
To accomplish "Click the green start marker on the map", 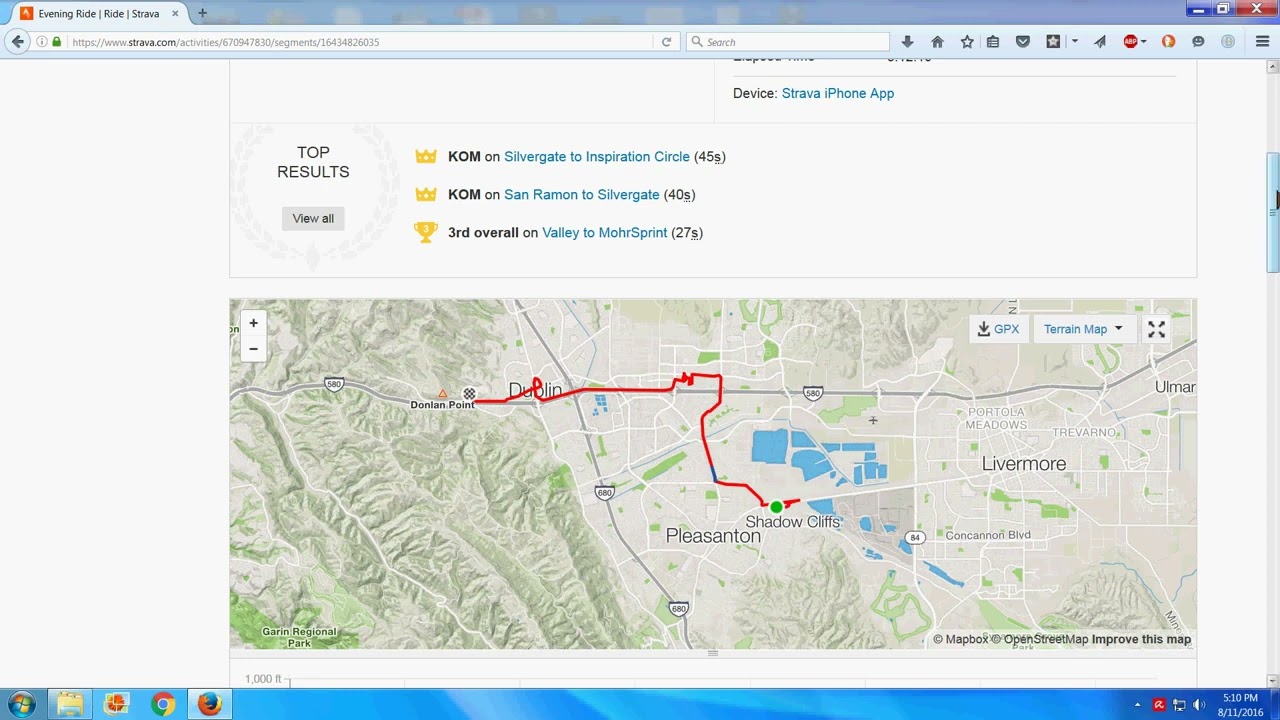I will point(776,507).
